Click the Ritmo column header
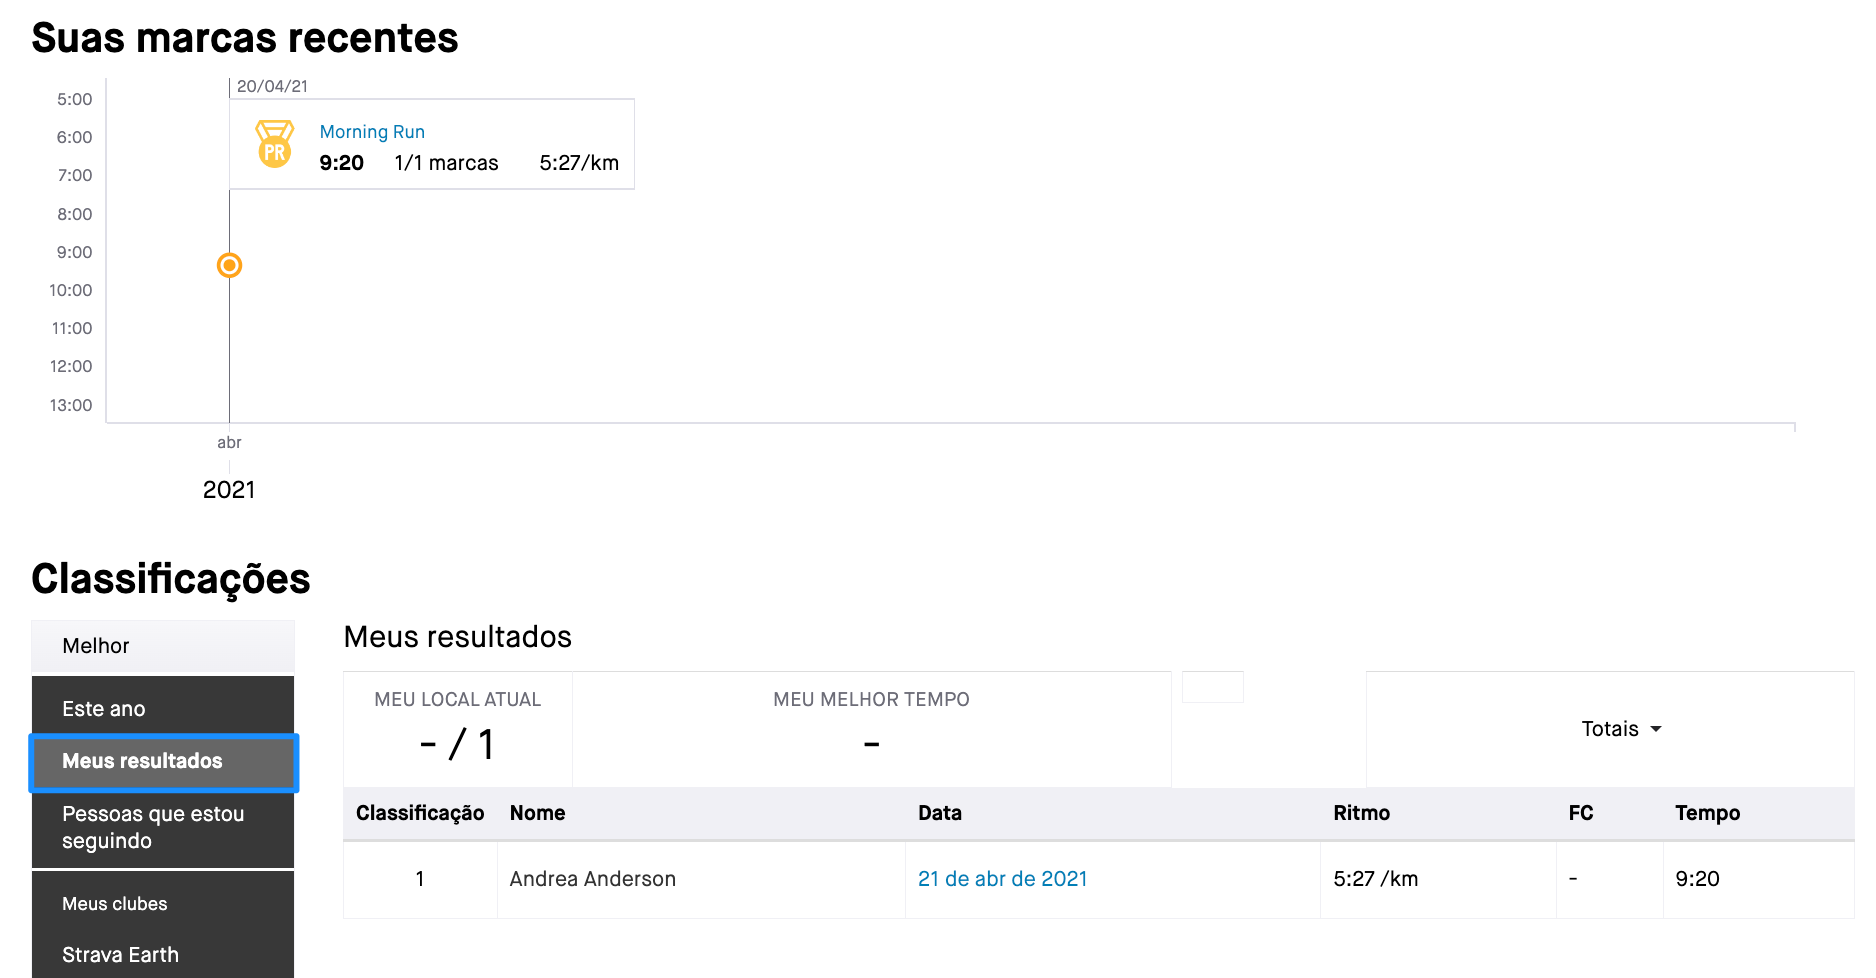Image resolution: width=1876 pixels, height=978 pixels. coord(1361,813)
